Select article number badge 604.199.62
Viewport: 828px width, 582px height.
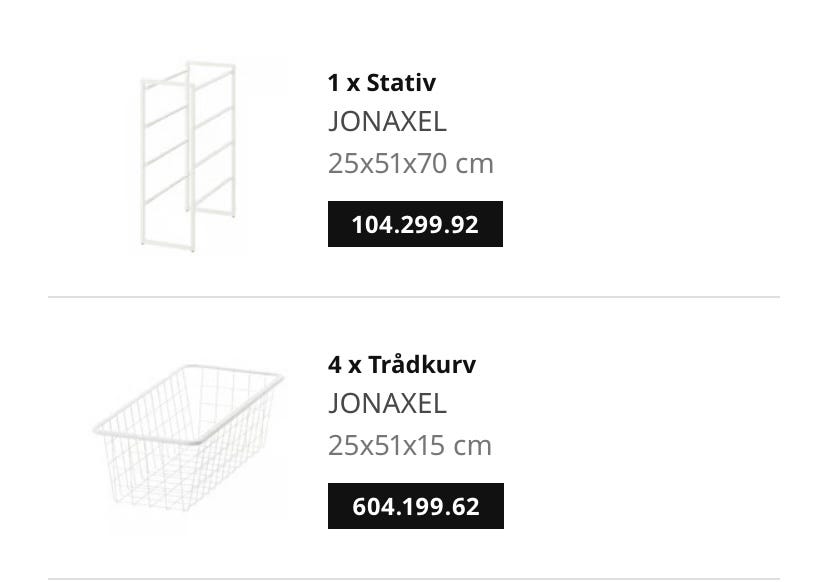pos(415,506)
